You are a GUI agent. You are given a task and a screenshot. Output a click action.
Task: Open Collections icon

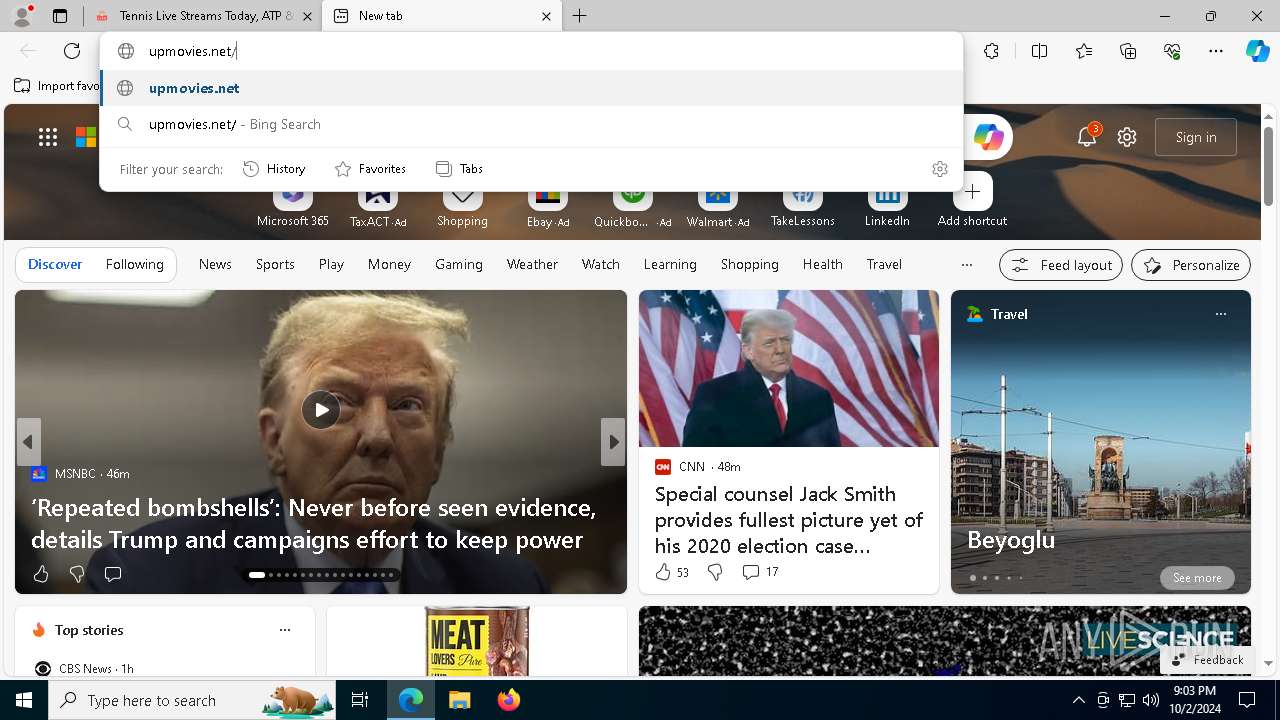[1128, 51]
